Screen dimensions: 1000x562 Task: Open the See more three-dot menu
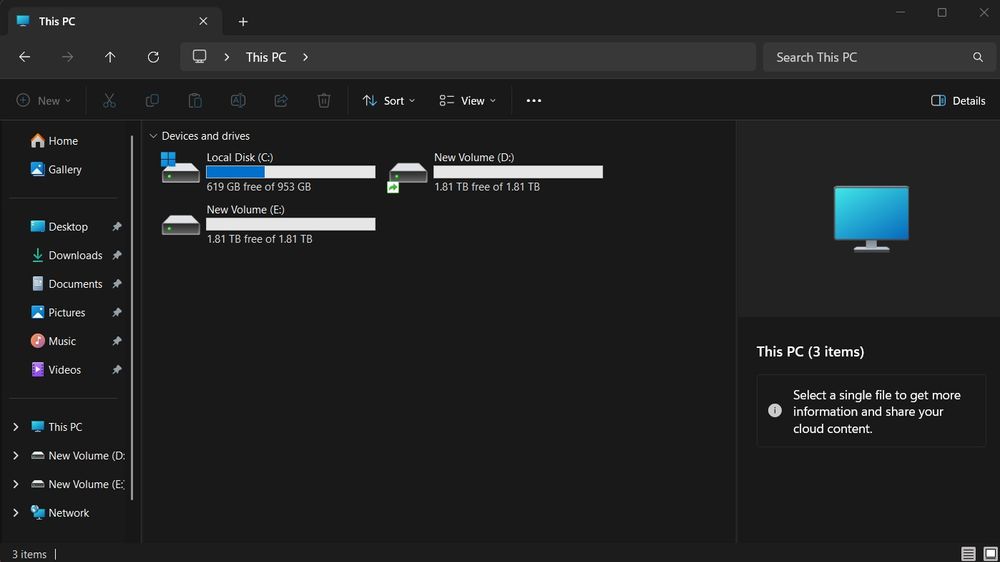(534, 100)
